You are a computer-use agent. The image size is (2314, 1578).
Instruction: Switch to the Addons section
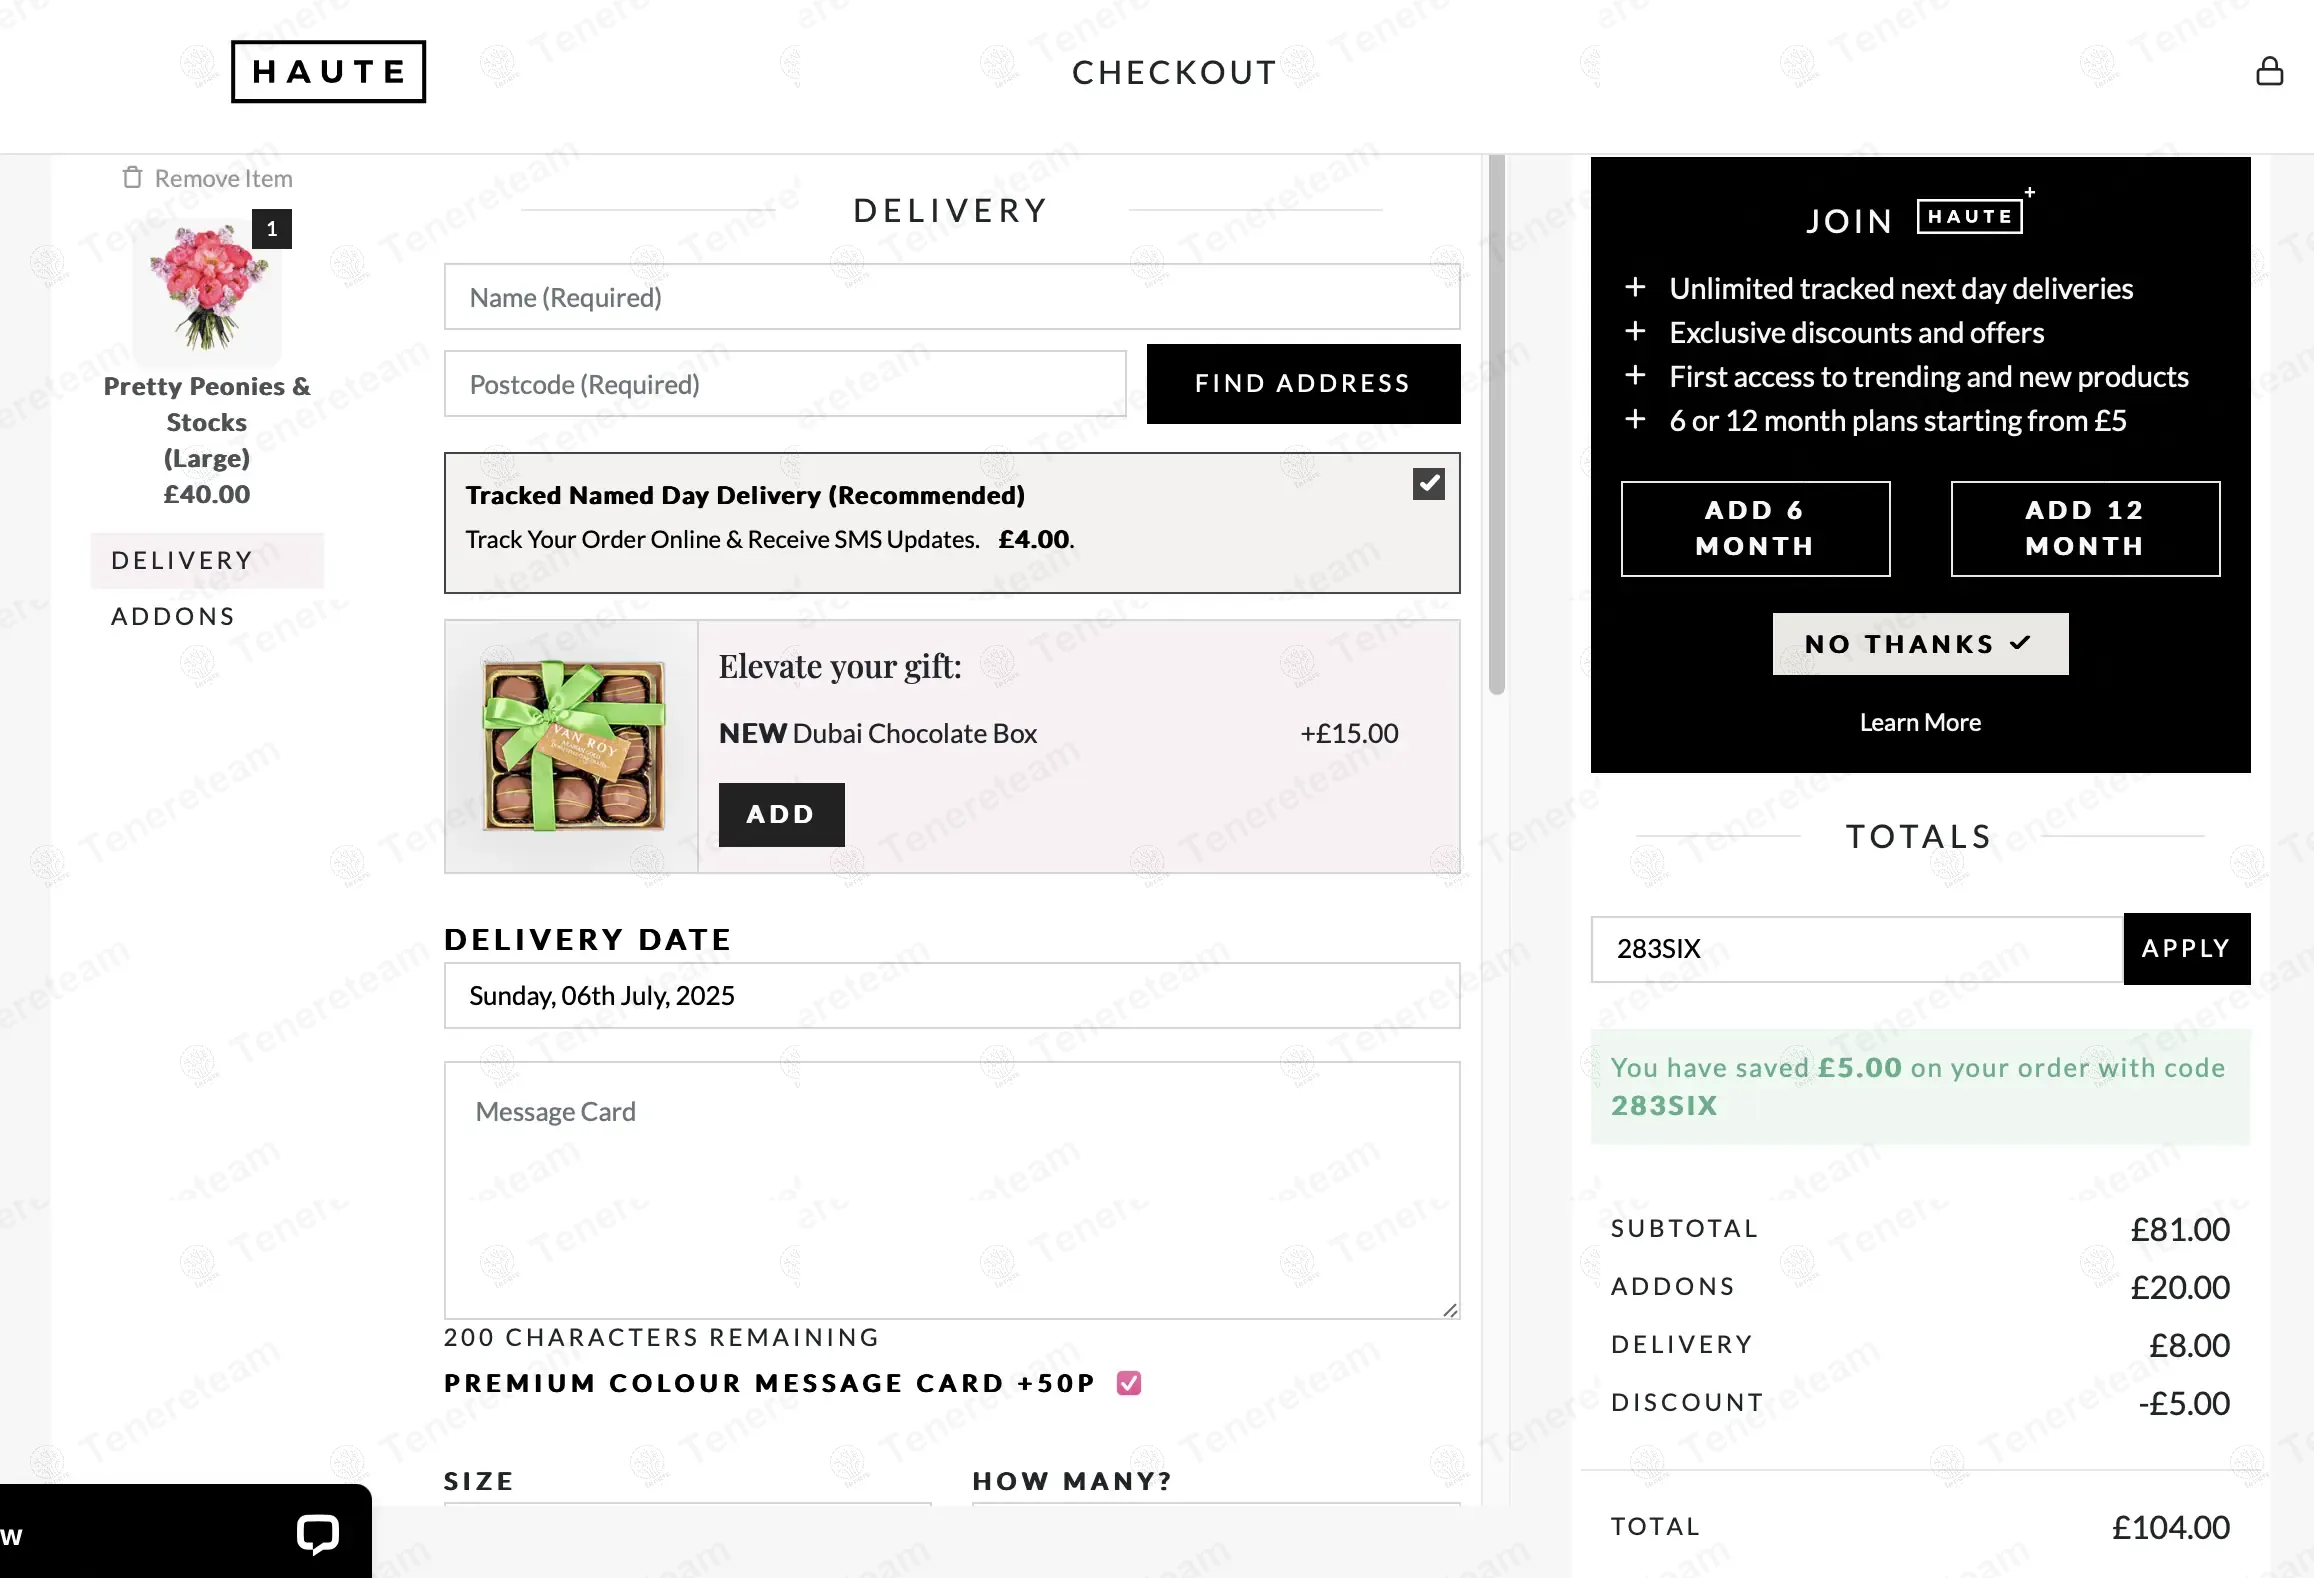pos(173,617)
